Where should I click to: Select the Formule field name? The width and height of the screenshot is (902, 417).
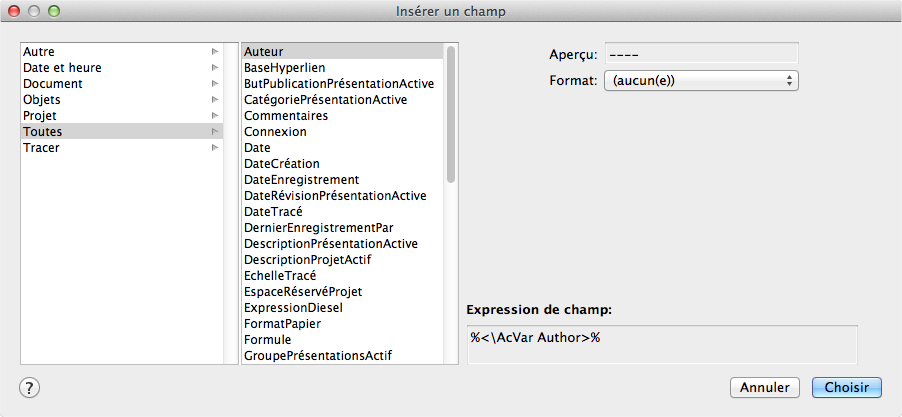268,339
